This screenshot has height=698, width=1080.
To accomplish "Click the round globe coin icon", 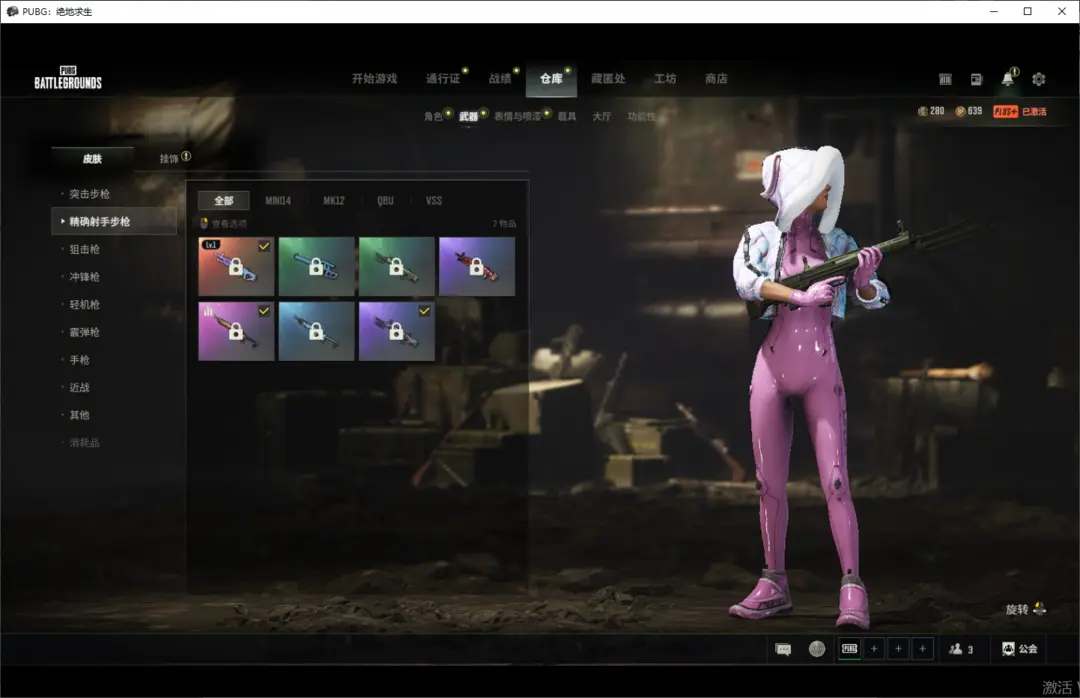I will 817,649.
